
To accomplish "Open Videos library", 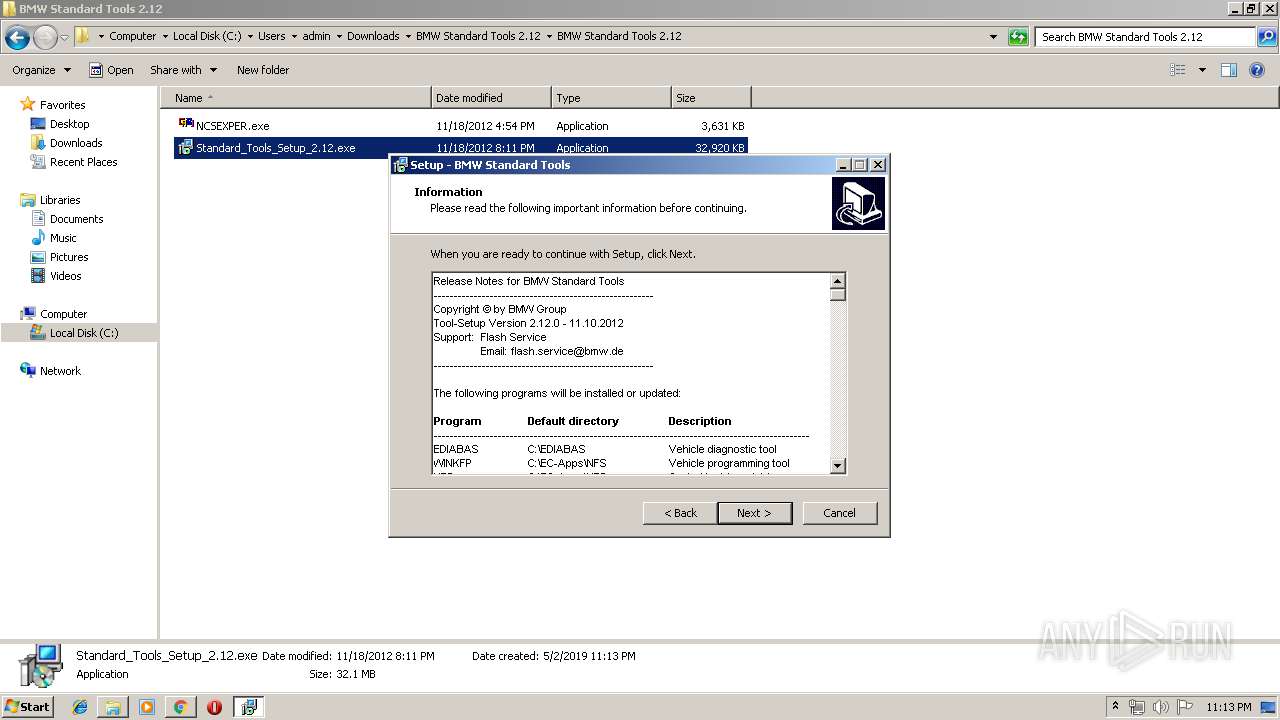I will (x=65, y=276).
